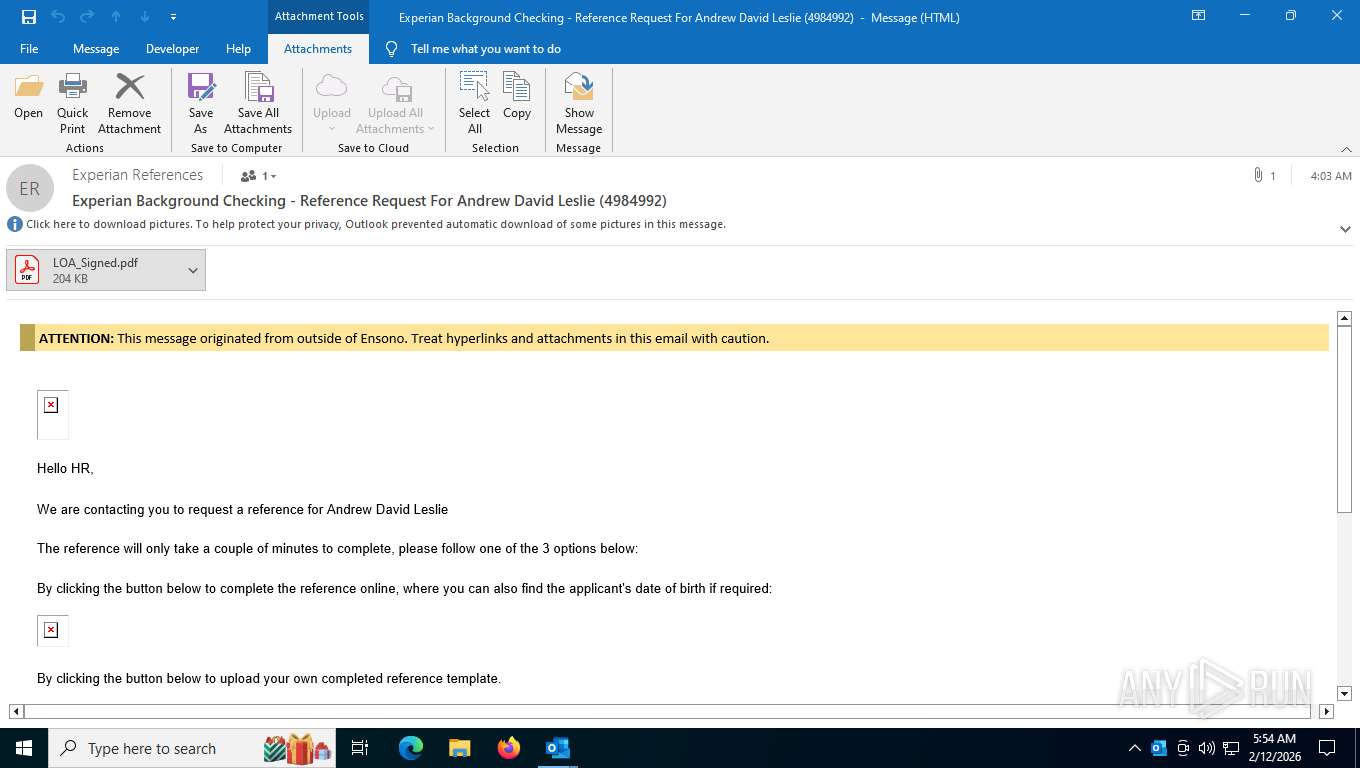Click Save As for attachment
Image resolution: width=1360 pixels, height=768 pixels.
pos(201,103)
